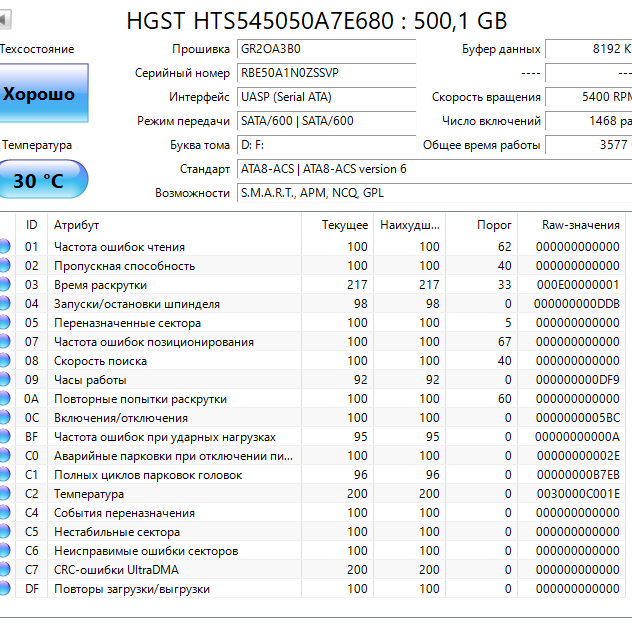Viewport: 632px width, 625px height.
Task: Select the Нестабильные сектора row
Action: coord(312,532)
